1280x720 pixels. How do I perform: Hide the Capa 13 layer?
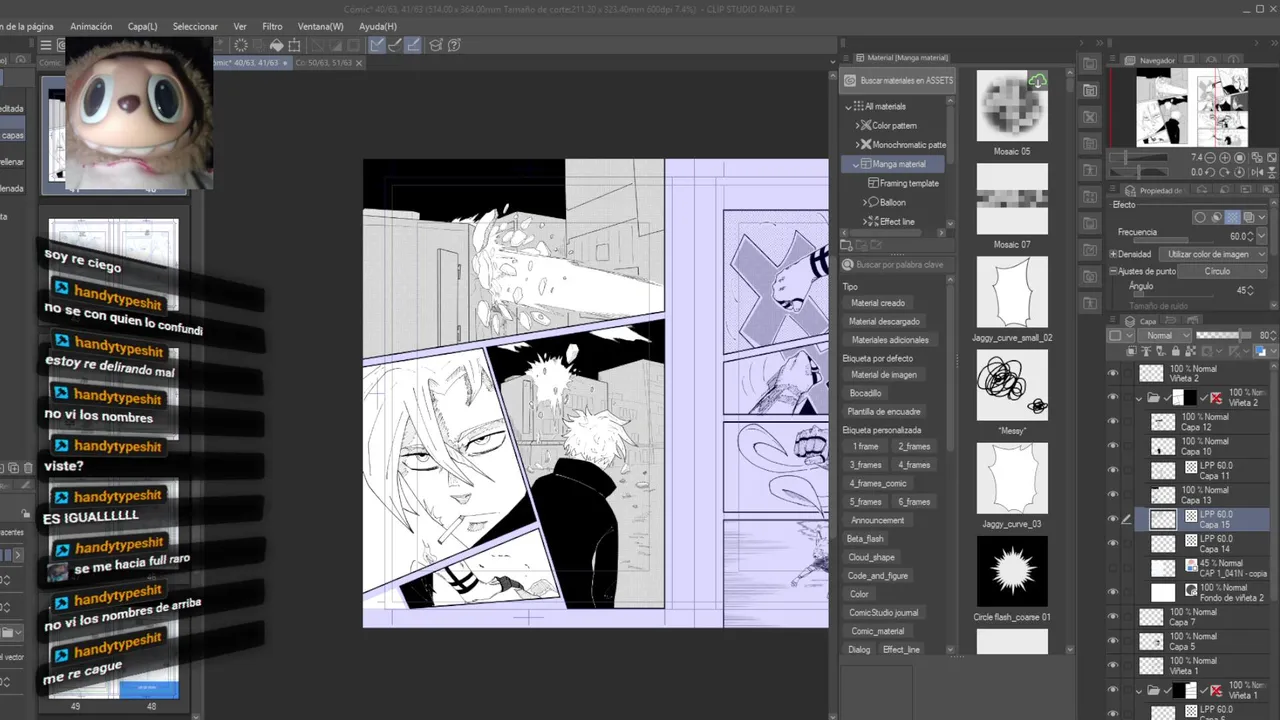pos(1113,495)
